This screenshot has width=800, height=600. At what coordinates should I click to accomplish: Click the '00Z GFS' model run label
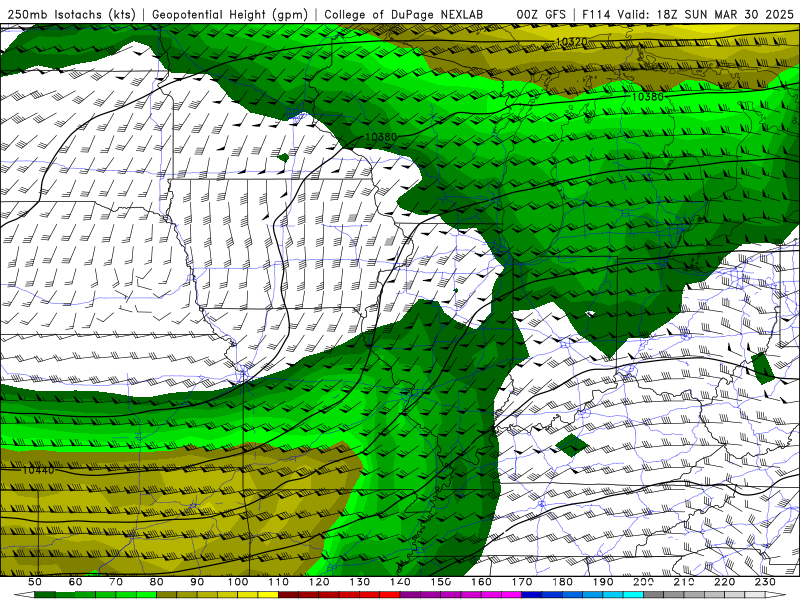(541, 14)
